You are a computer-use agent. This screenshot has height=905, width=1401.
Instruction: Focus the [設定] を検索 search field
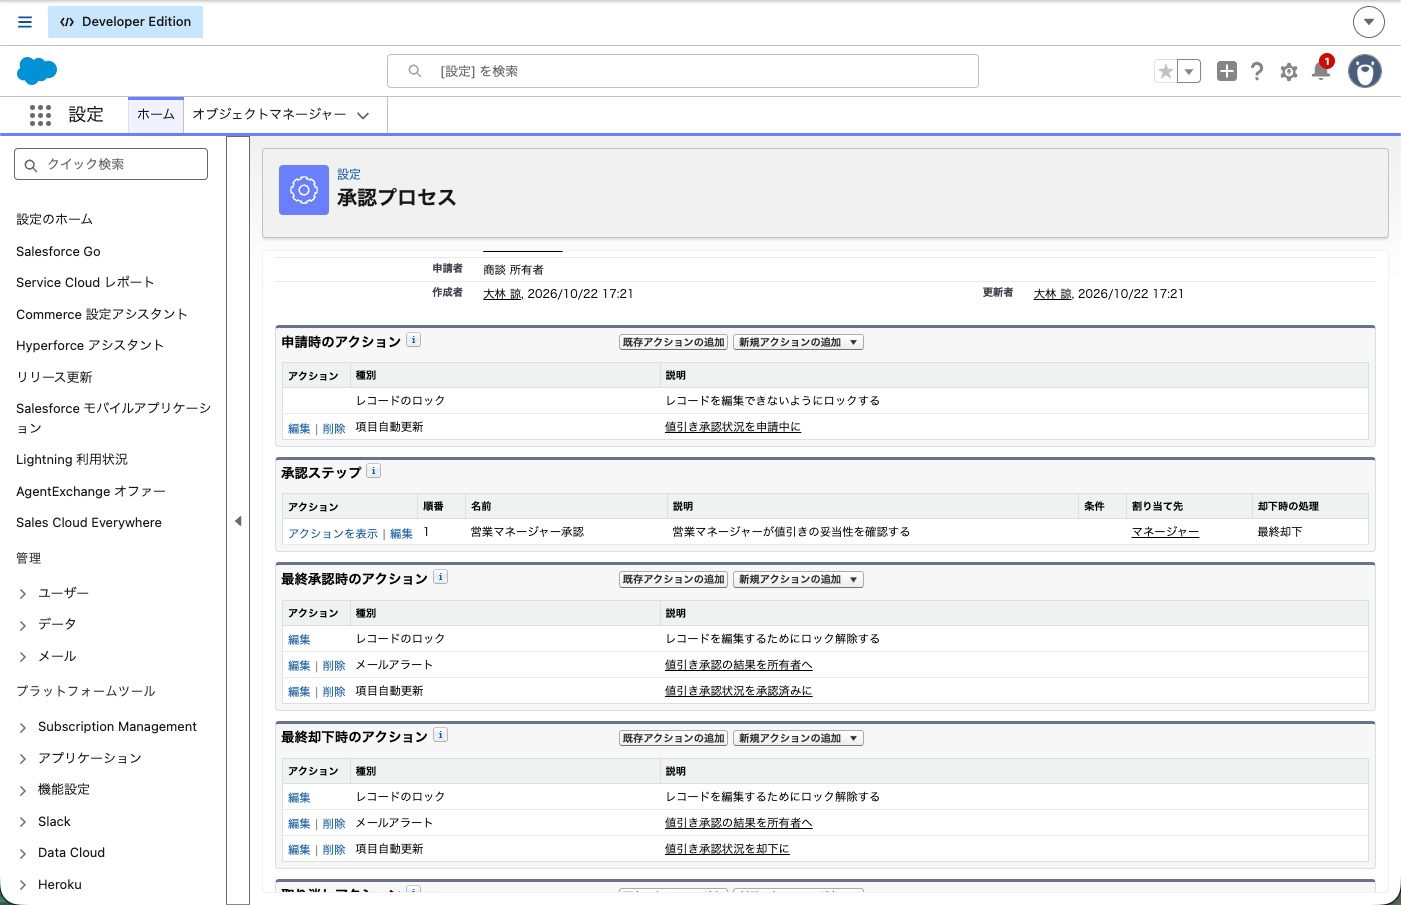683,71
